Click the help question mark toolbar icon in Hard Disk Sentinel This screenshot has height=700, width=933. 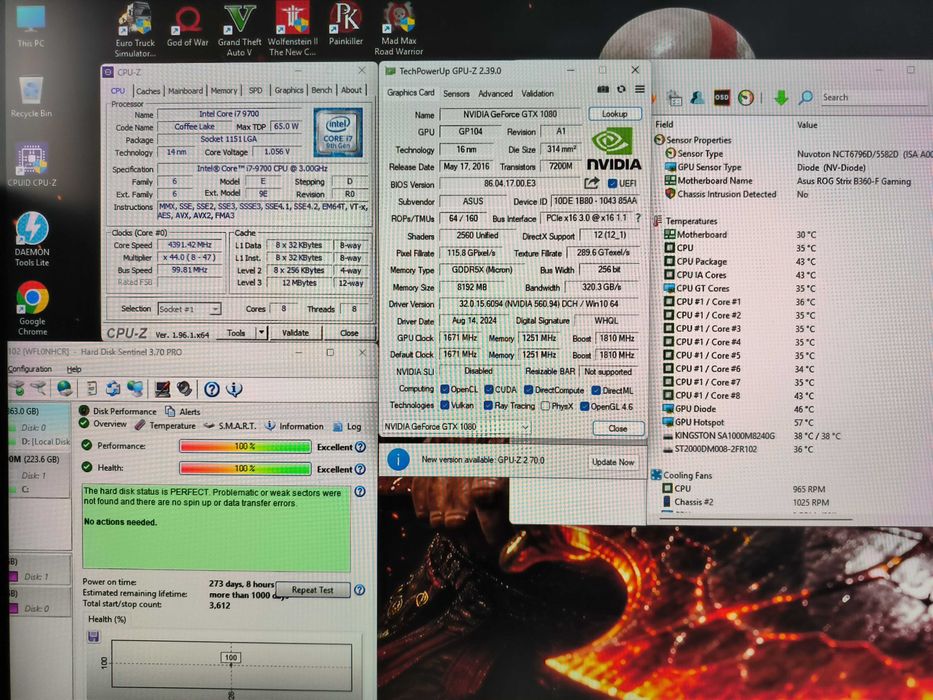pyautogui.click(x=212, y=389)
